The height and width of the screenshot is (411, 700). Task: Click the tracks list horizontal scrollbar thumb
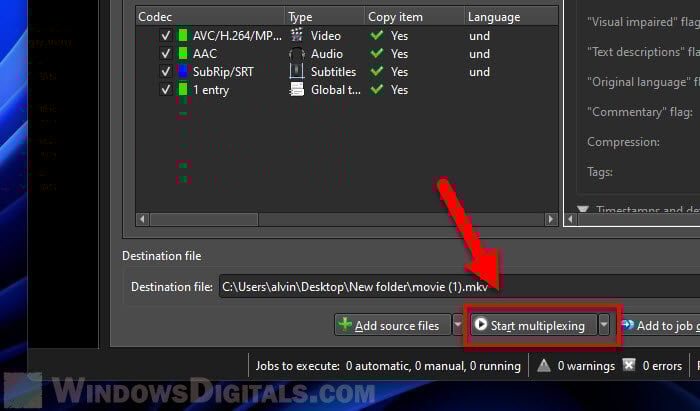(x=204, y=219)
